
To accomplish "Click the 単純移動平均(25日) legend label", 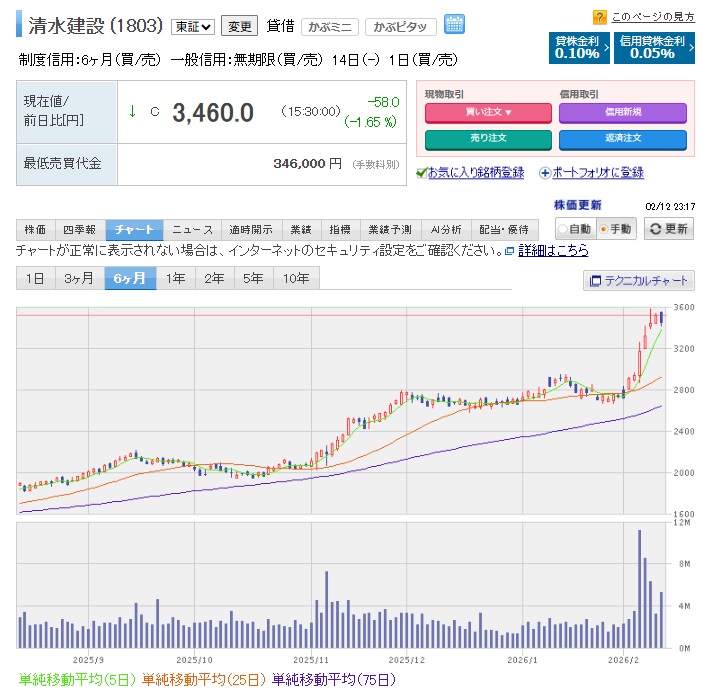I will point(204,679).
